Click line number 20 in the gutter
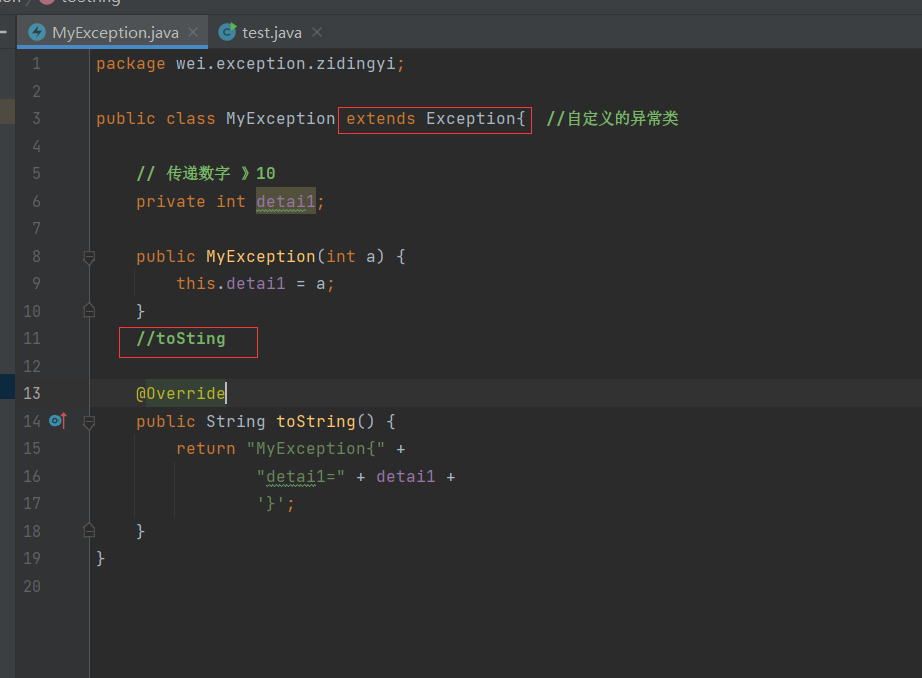The image size is (922, 678). coord(32,586)
